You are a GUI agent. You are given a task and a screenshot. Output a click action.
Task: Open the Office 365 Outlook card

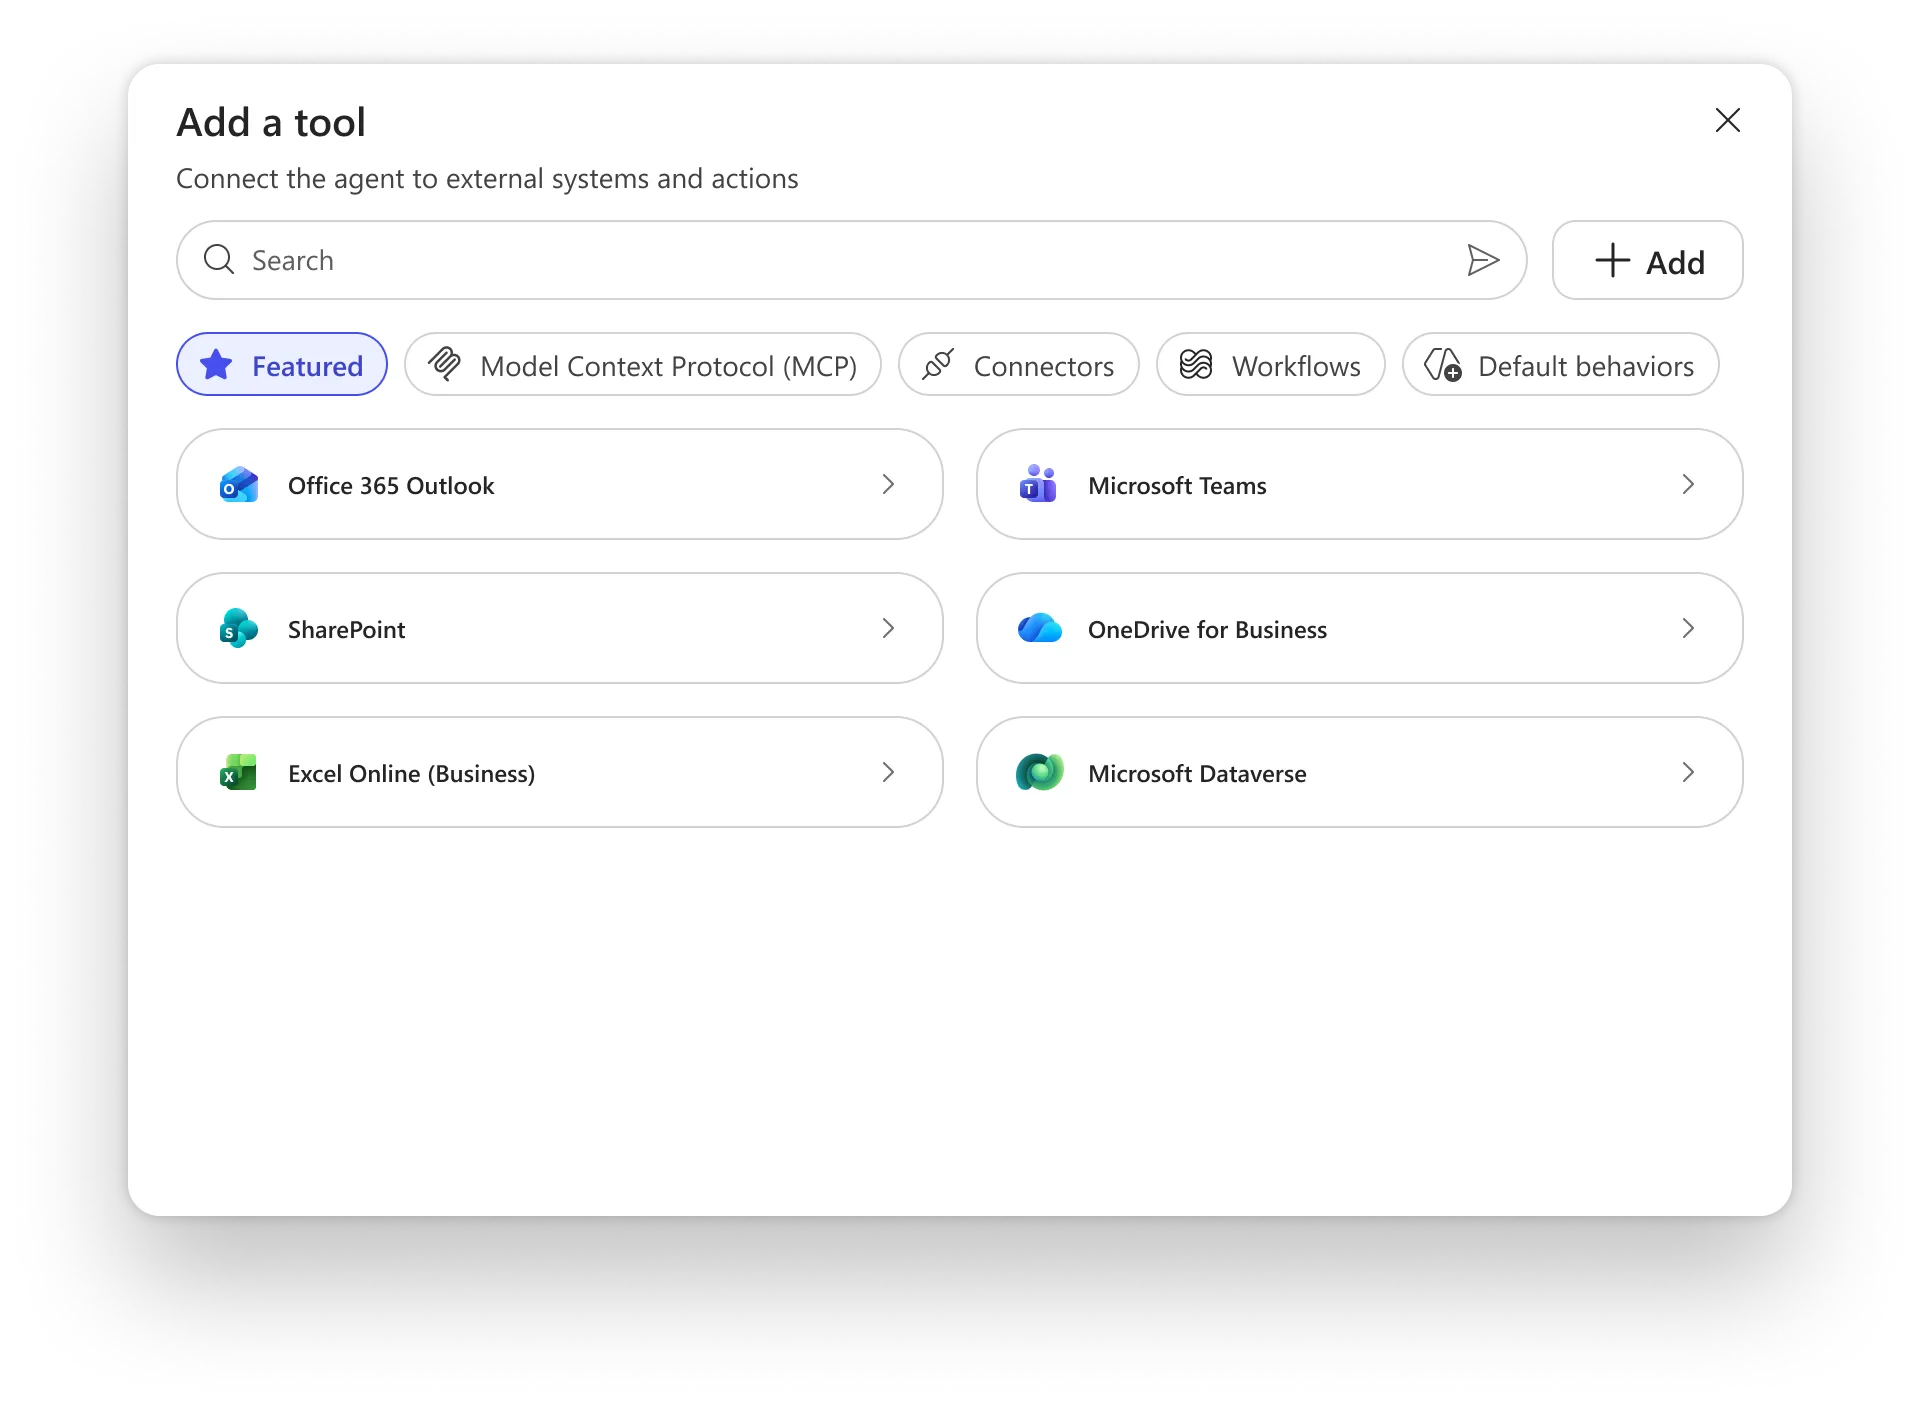click(x=560, y=484)
